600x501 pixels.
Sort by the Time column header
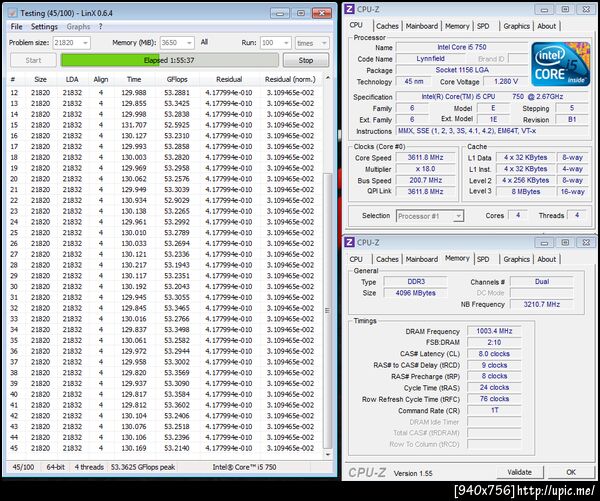[x=134, y=79]
